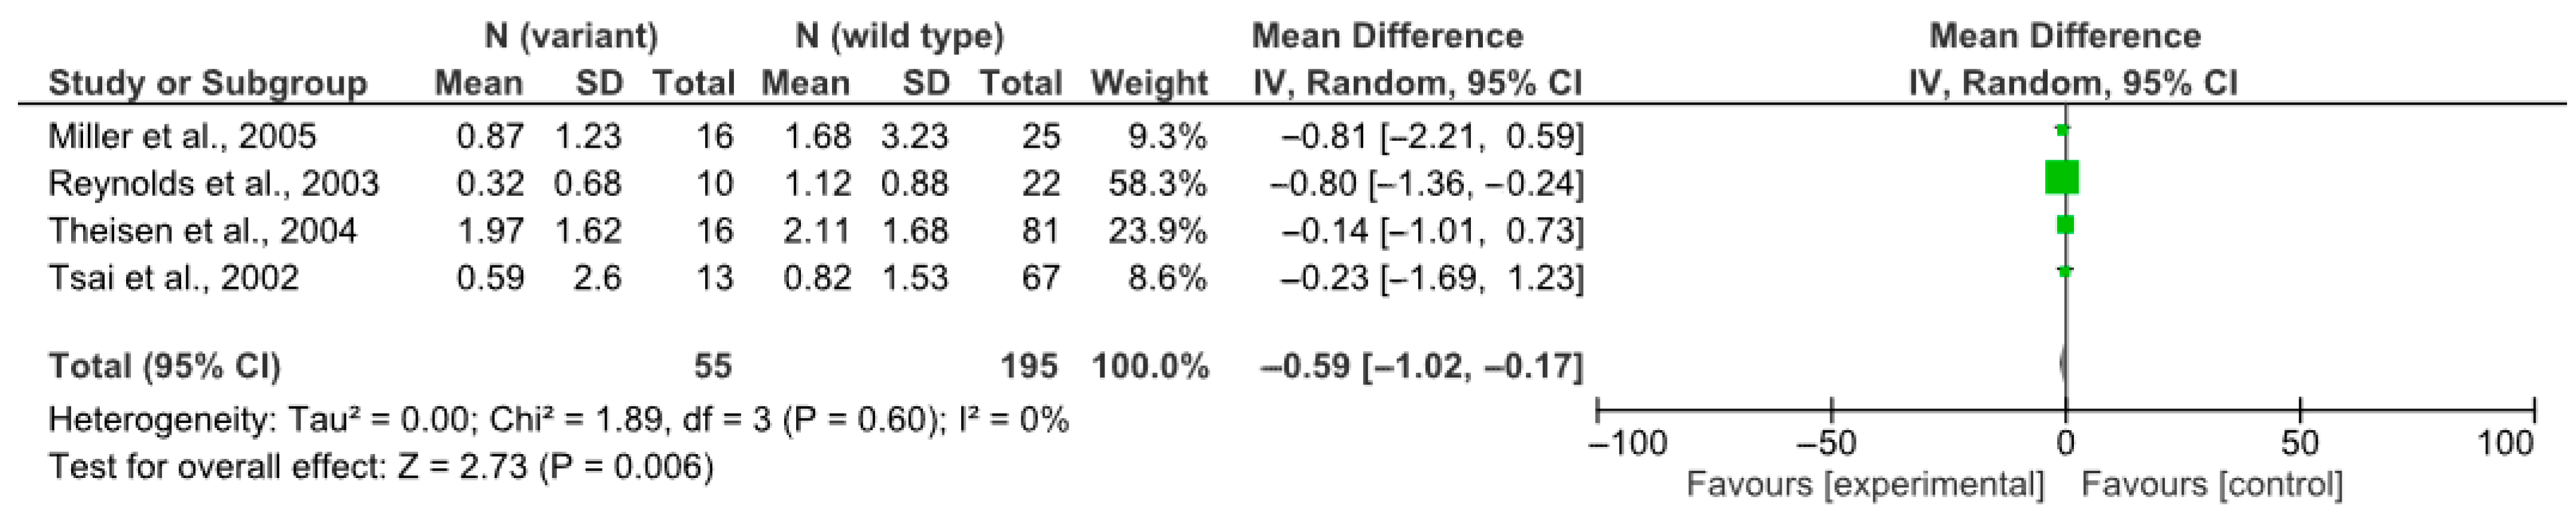Select the Reynolds et al., 2003 study label
Screen dimensions: 2576x515
(x=214, y=184)
